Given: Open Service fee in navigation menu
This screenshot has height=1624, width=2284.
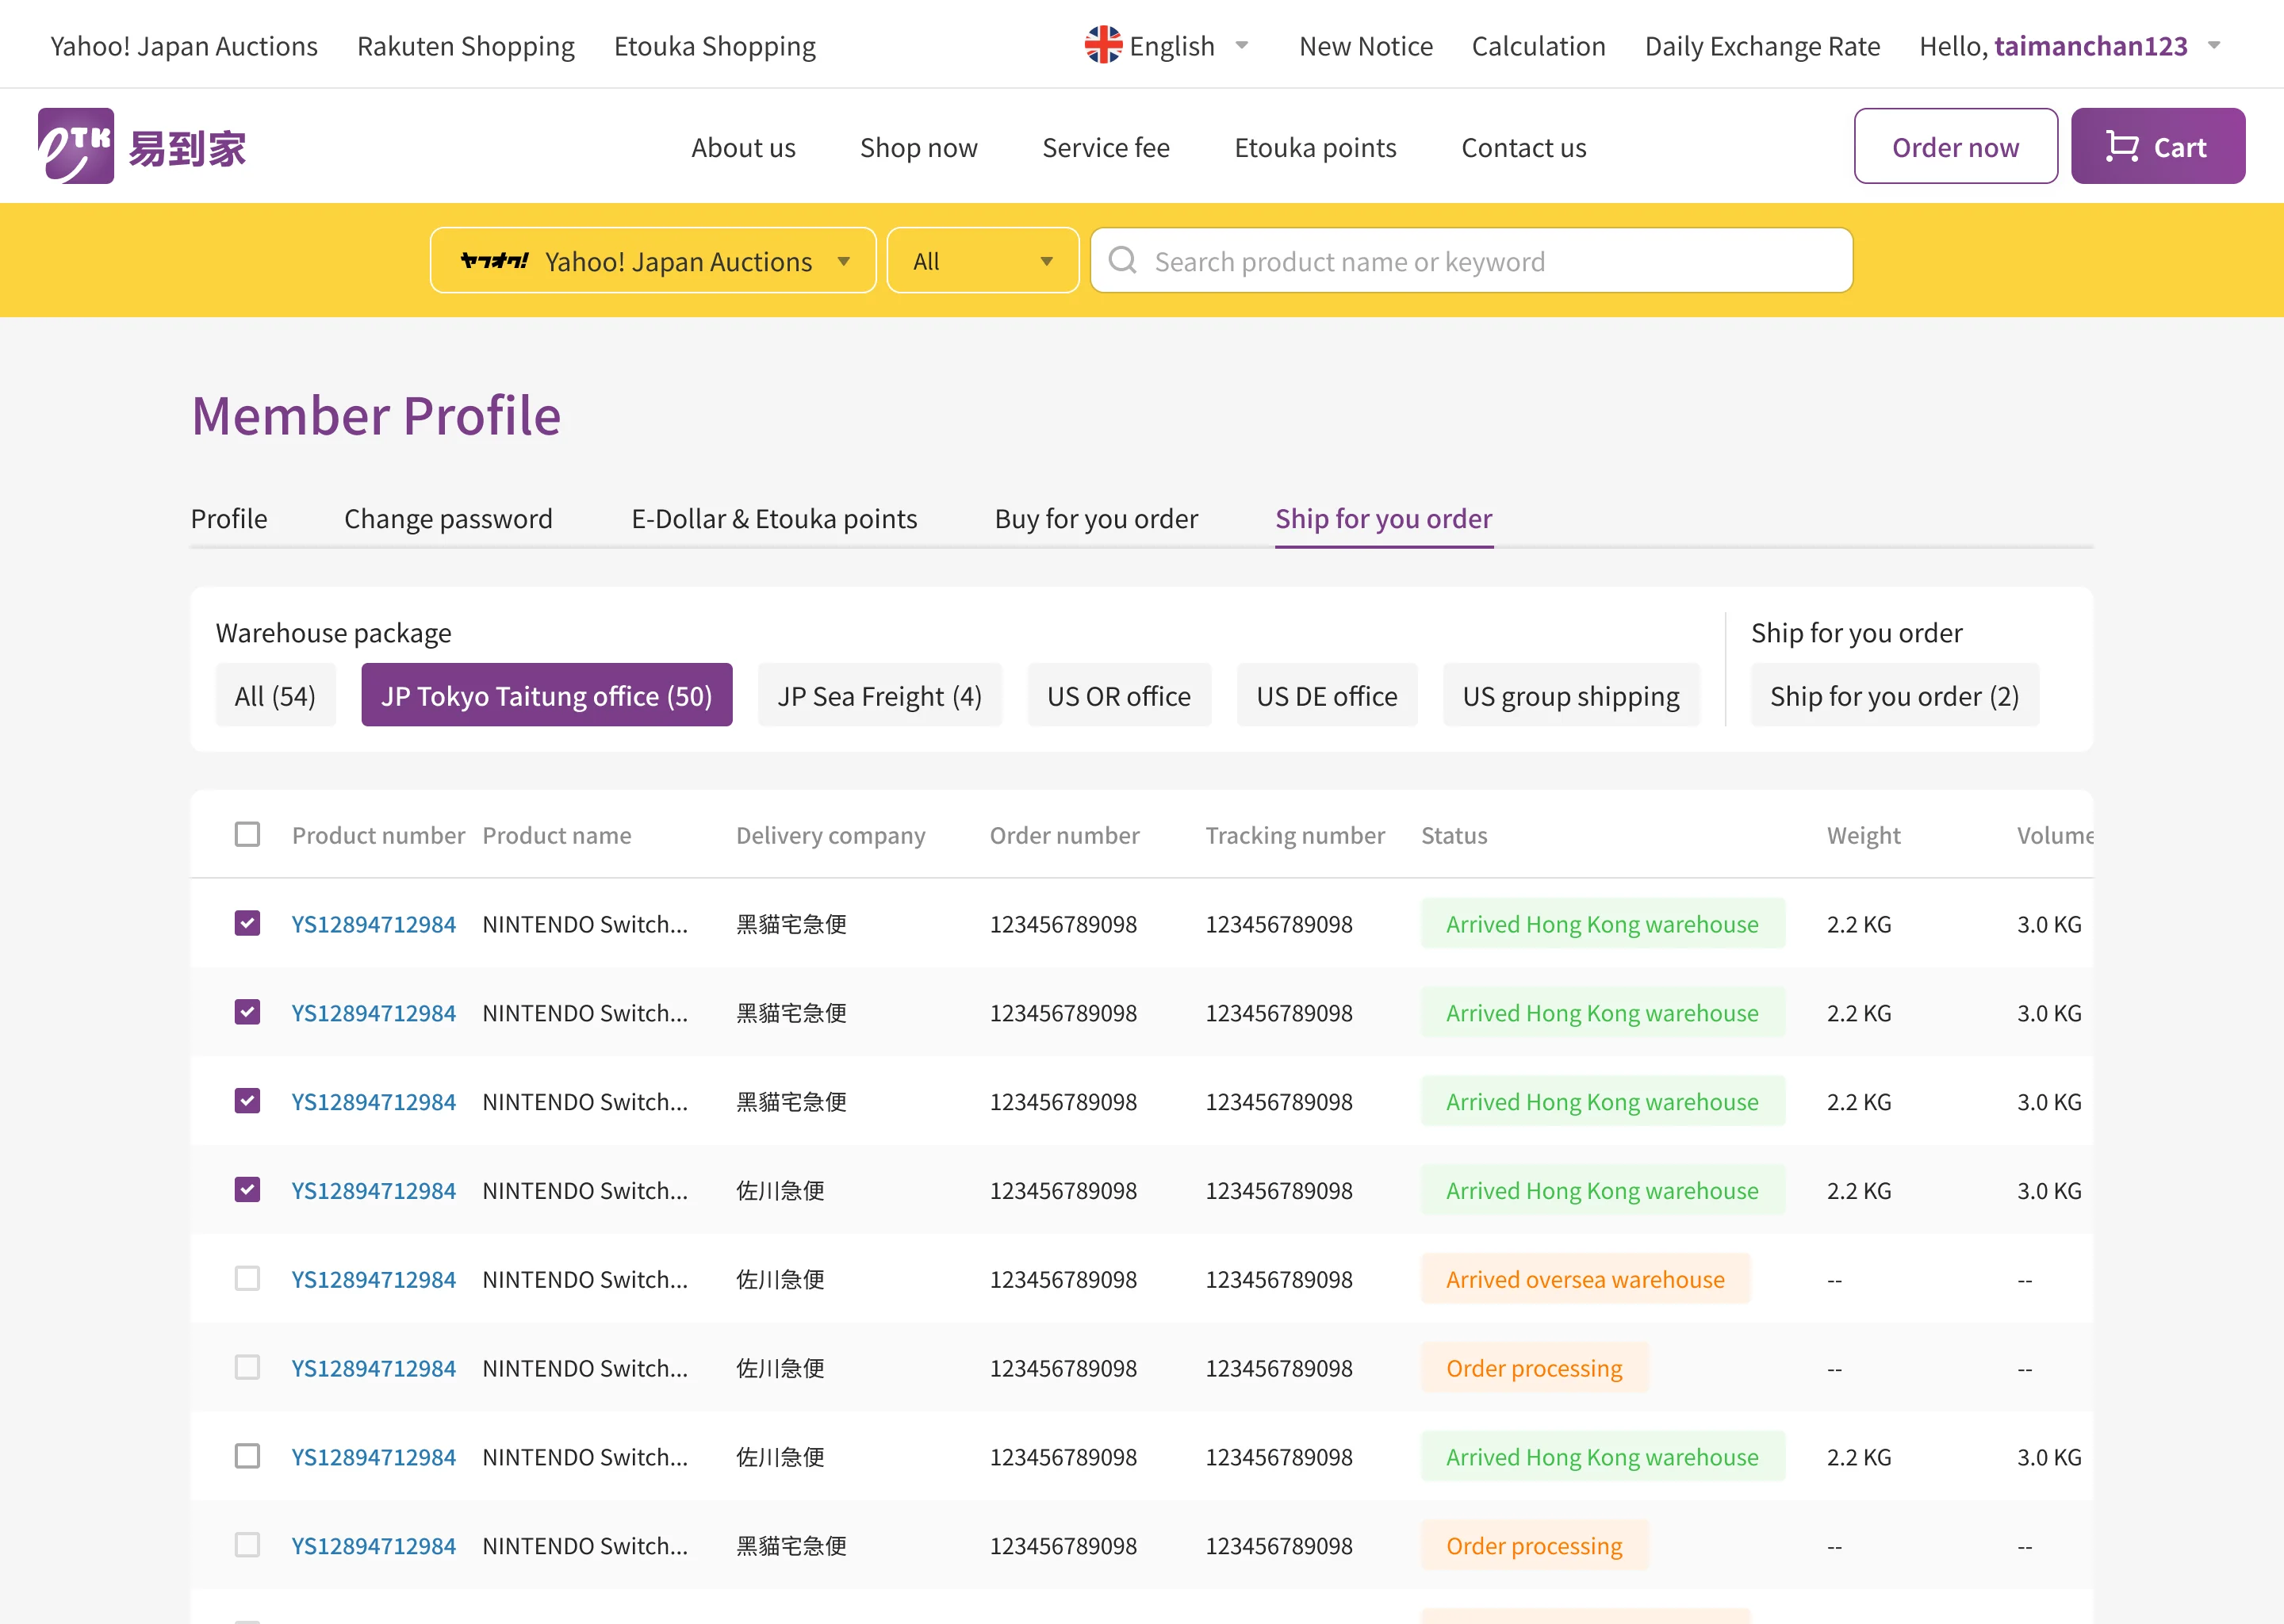Looking at the screenshot, I should [x=1105, y=147].
